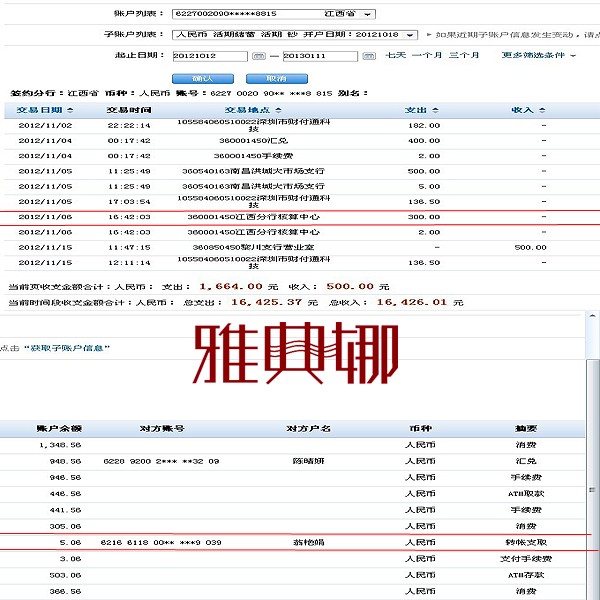Click time cell 17:03:54

(129, 202)
